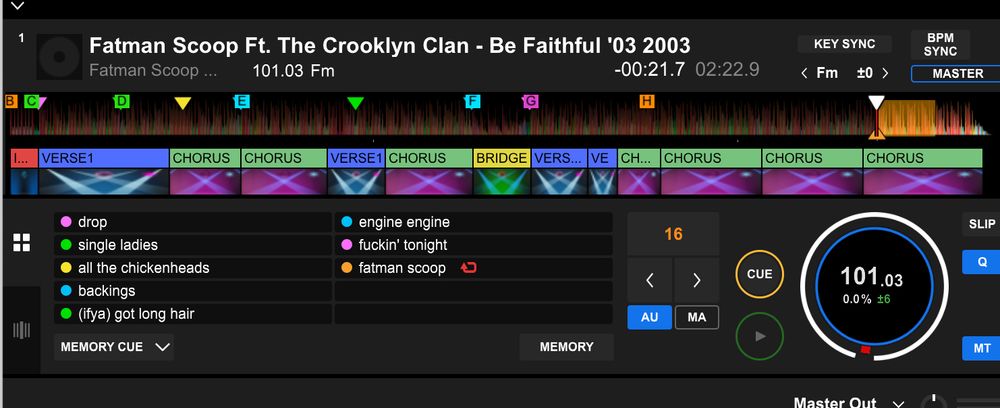Click the pink dot next to drop
This screenshot has height=408, width=1000.
click(x=66, y=222)
